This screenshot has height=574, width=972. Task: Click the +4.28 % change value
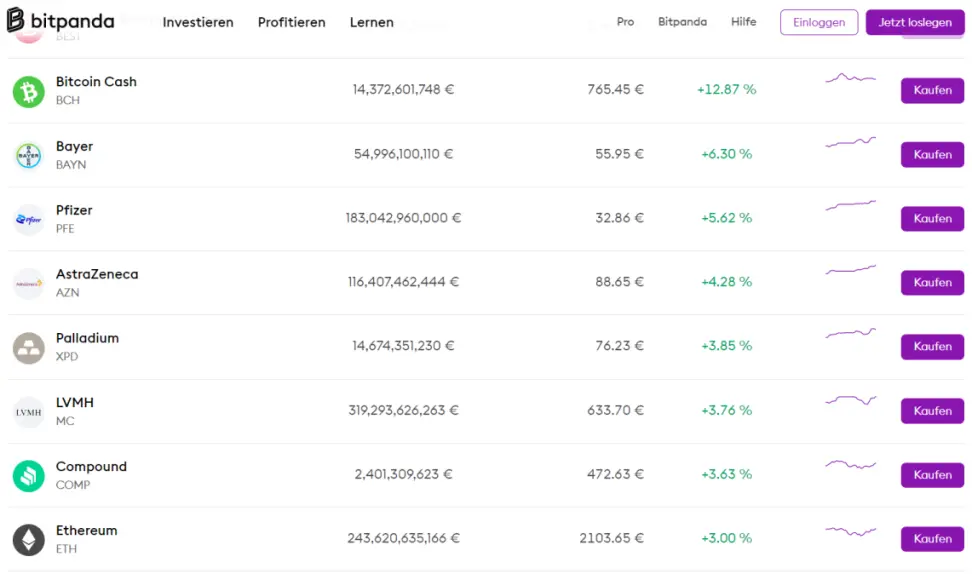tap(726, 281)
